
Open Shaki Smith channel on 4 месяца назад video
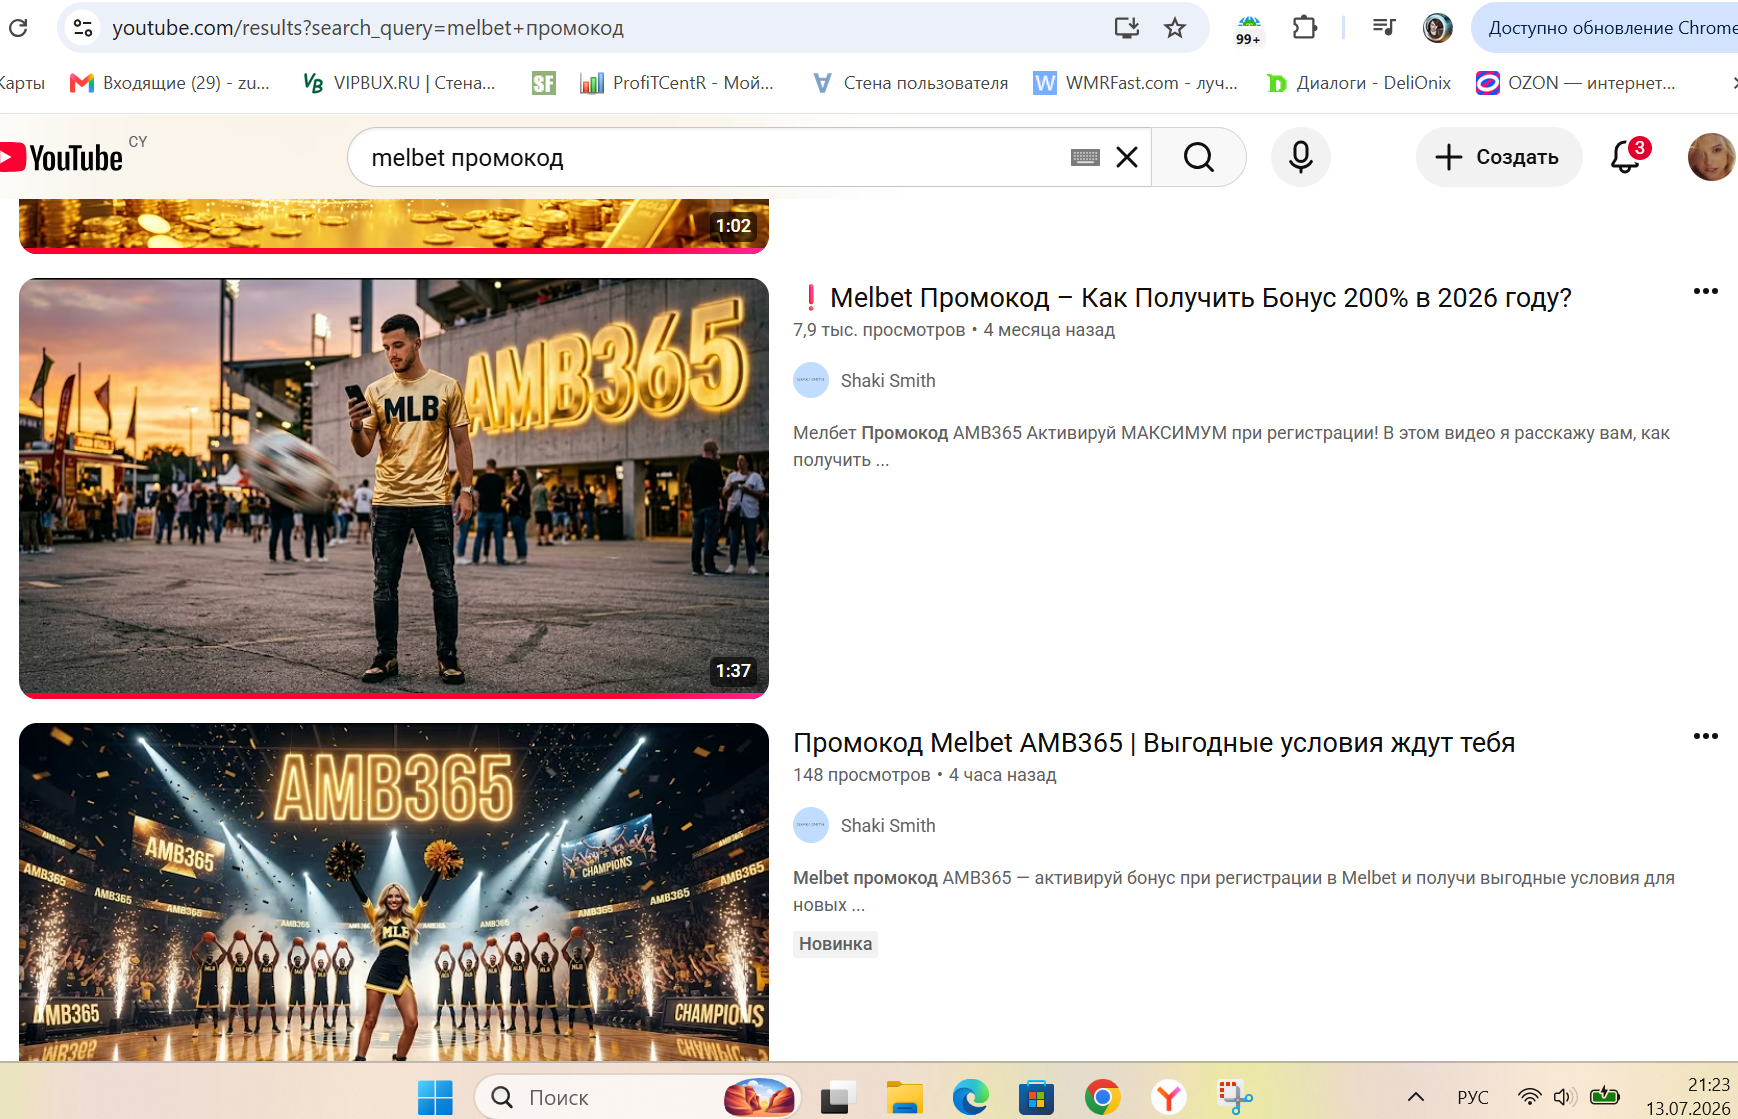point(888,381)
